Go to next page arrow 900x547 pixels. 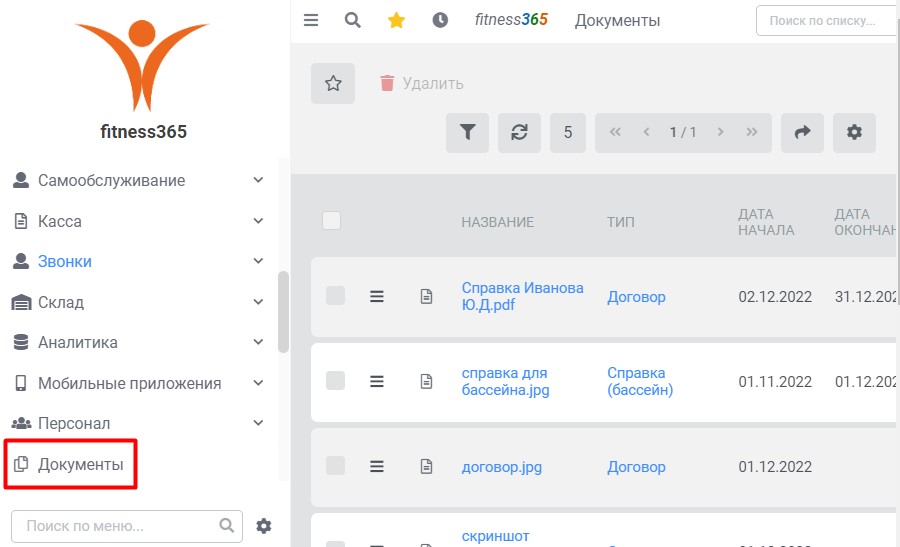720,132
